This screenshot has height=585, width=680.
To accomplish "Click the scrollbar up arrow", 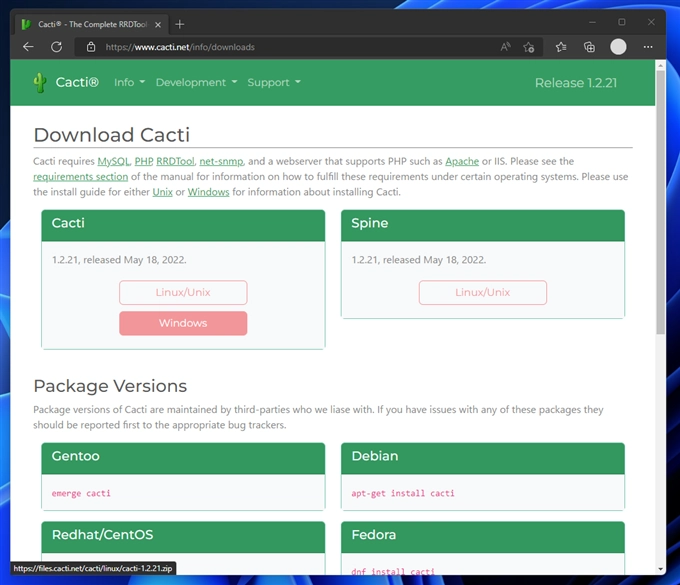I will 660,66.
